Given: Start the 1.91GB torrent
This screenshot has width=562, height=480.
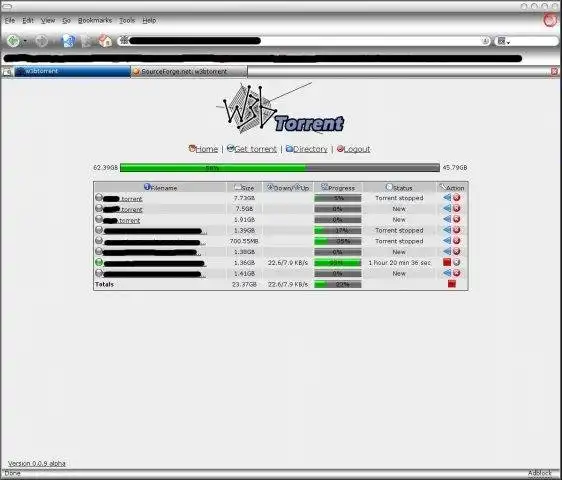Looking at the screenshot, I should pyautogui.click(x=447, y=219).
